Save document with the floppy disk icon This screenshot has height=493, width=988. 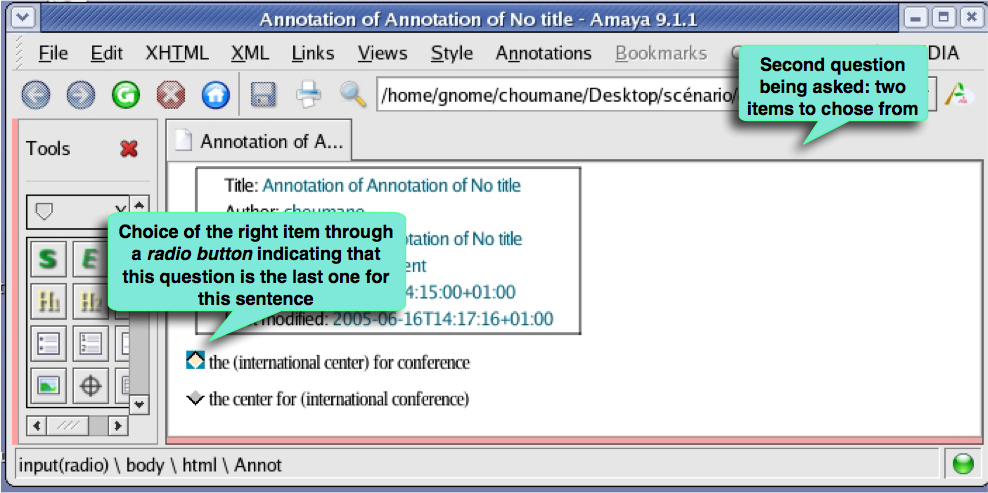coord(264,95)
